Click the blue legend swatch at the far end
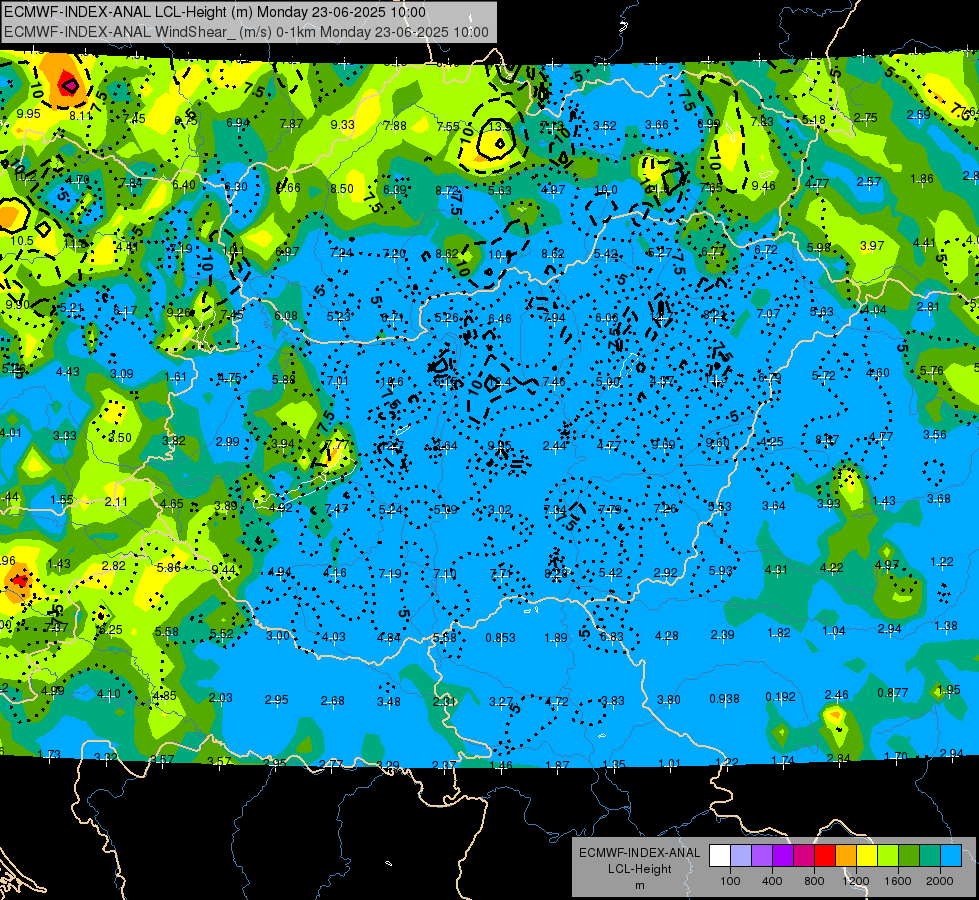 click(950, 855)
